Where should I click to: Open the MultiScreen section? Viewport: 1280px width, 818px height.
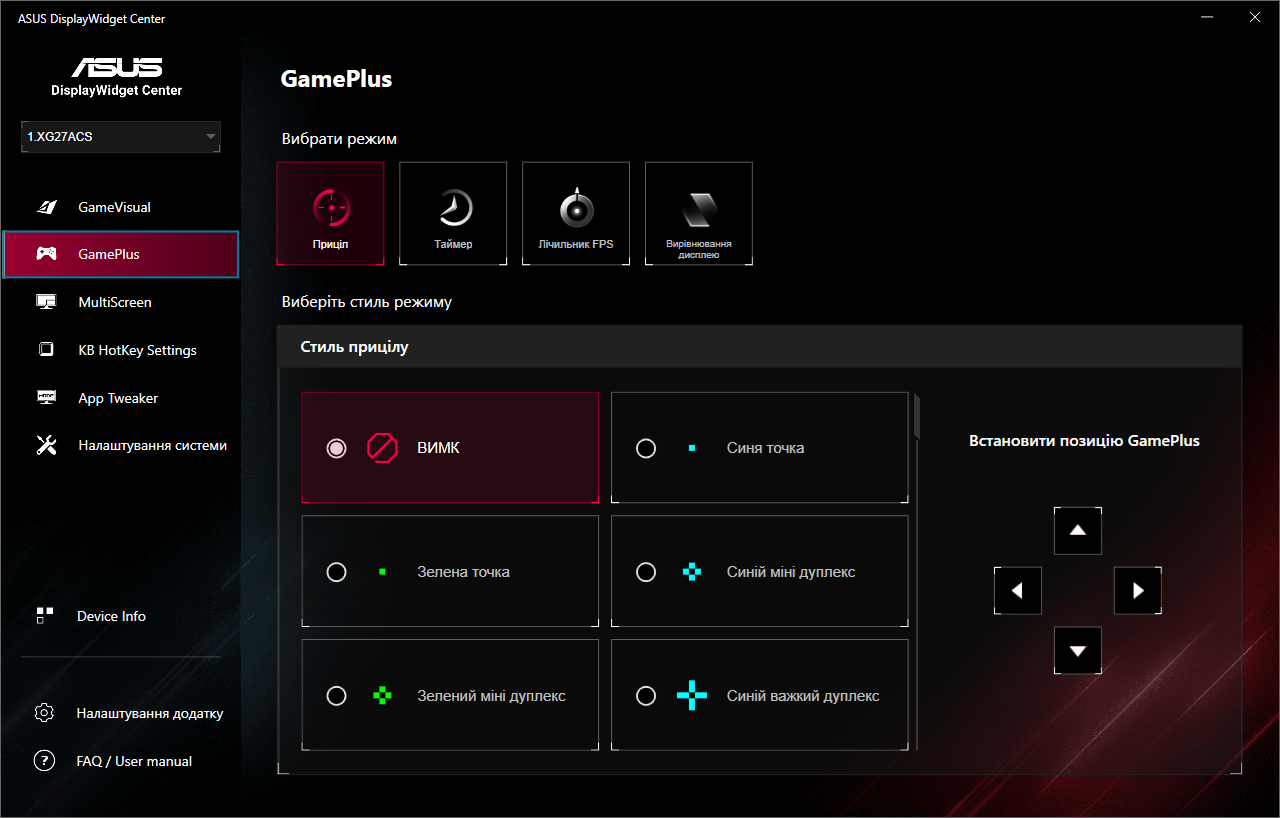120,302
